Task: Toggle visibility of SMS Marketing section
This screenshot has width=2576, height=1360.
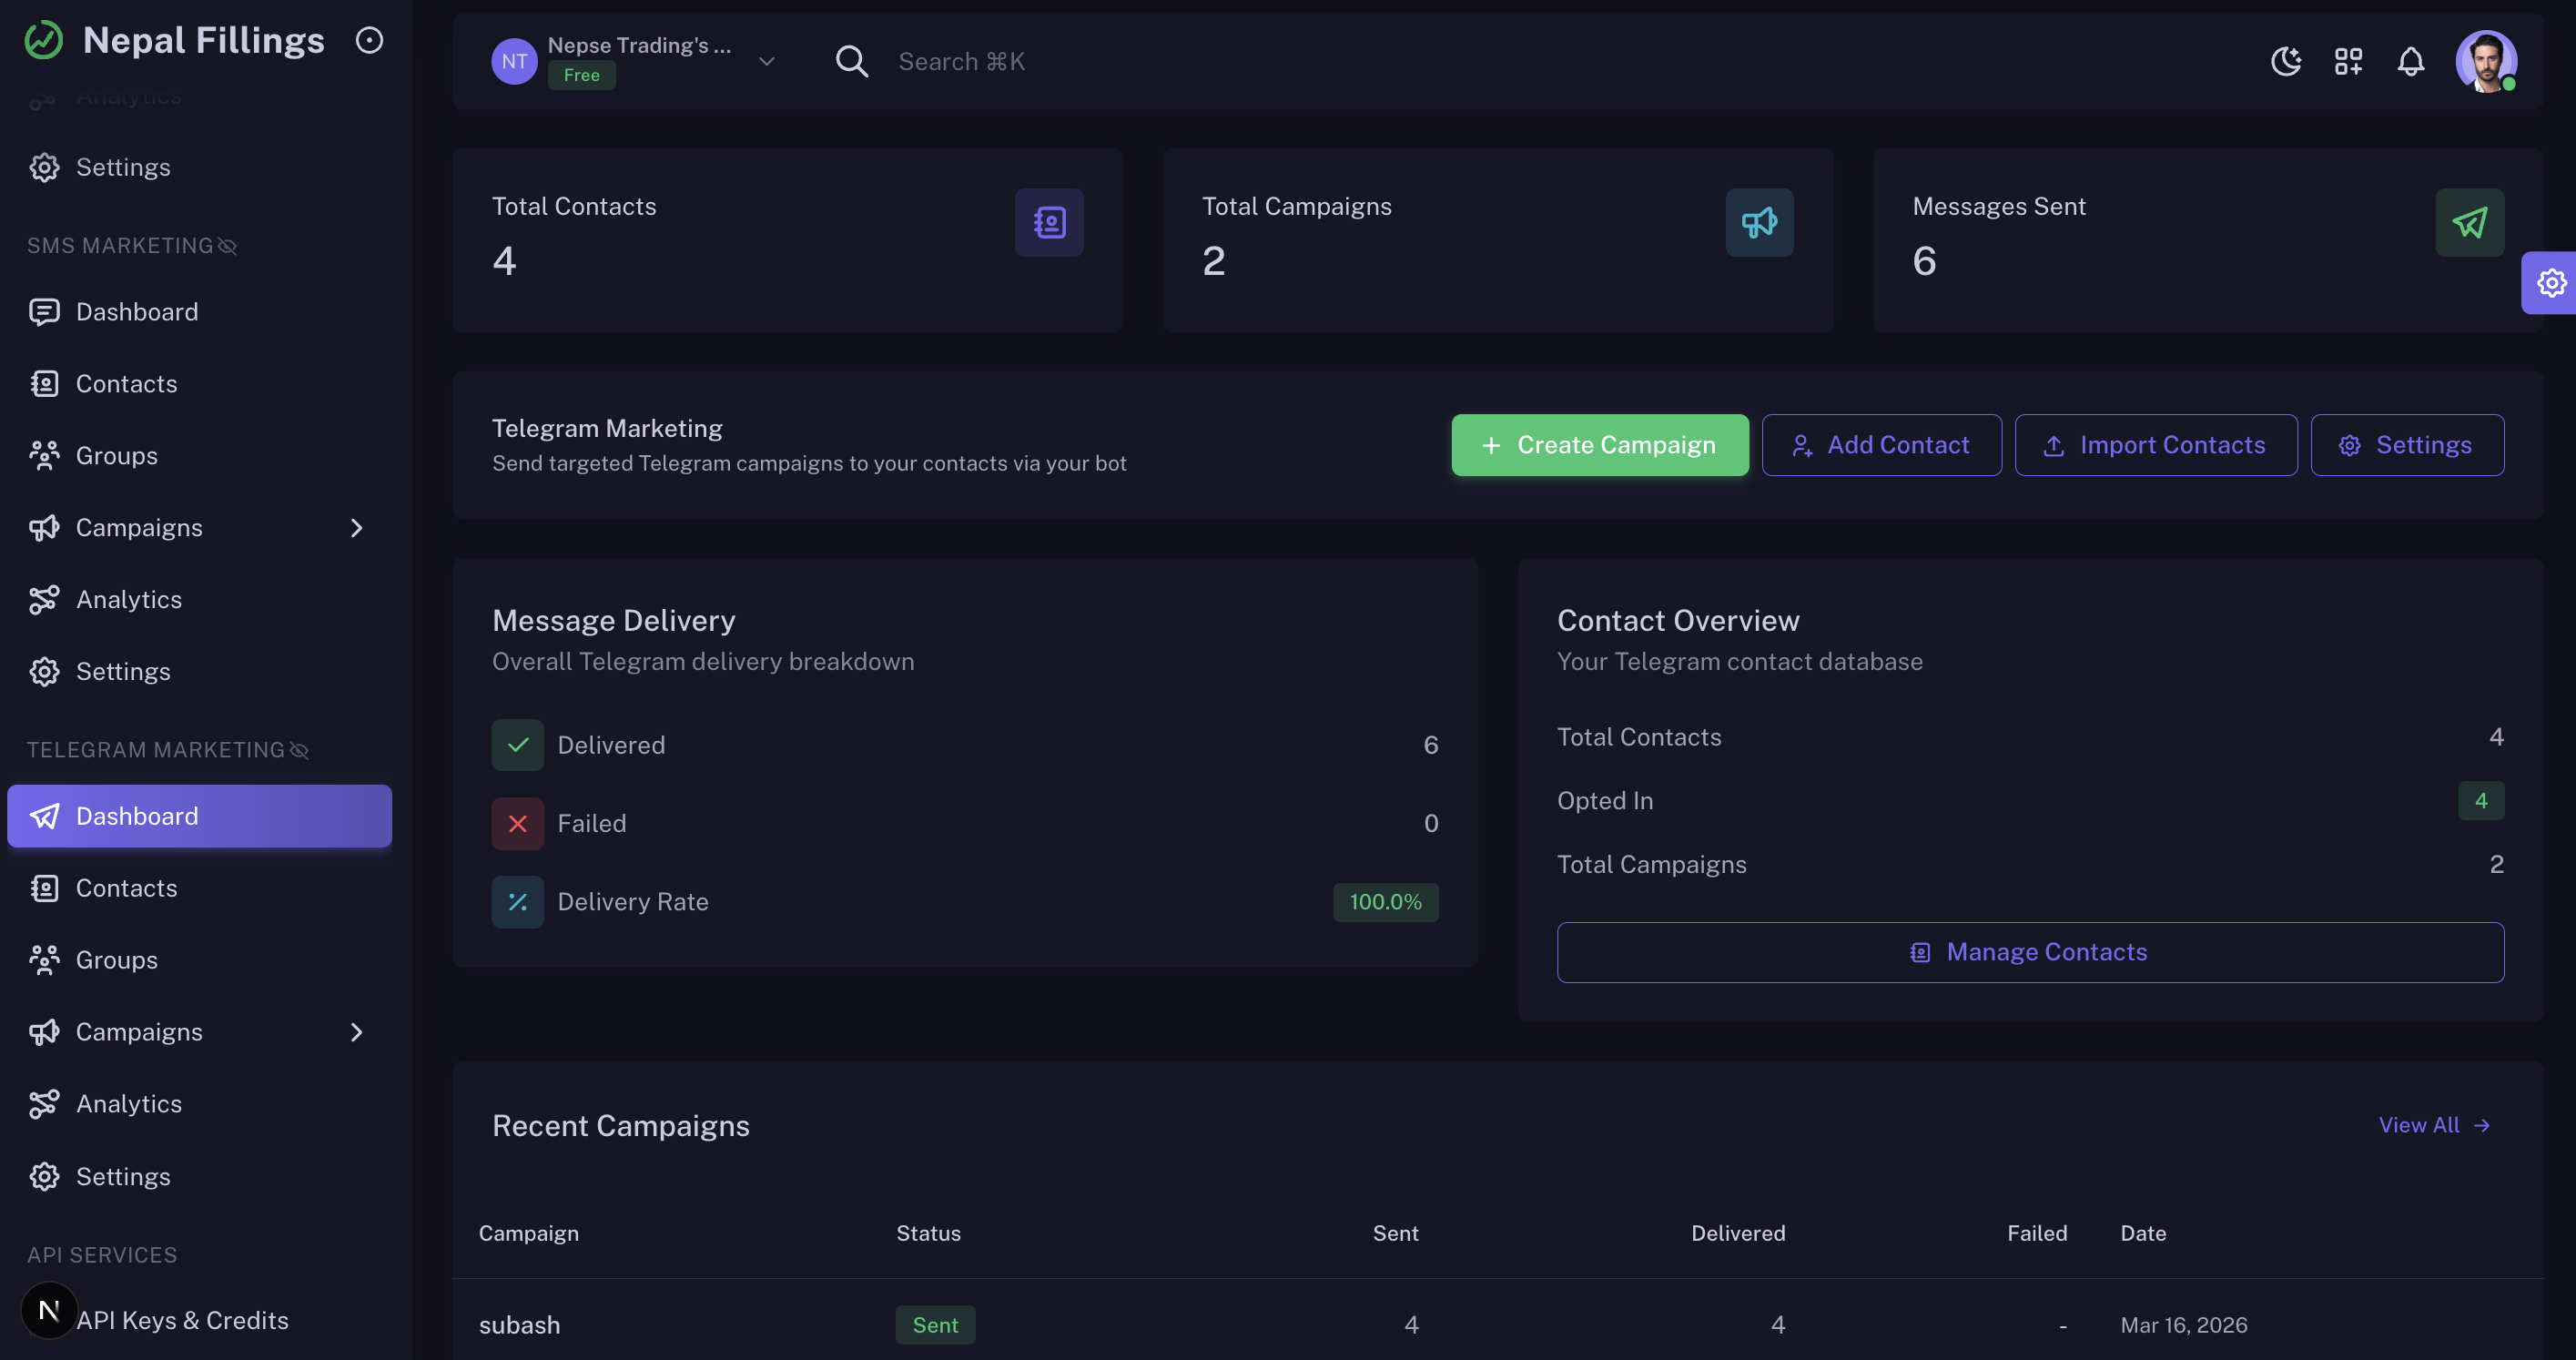Action: (x=228, y=246)
